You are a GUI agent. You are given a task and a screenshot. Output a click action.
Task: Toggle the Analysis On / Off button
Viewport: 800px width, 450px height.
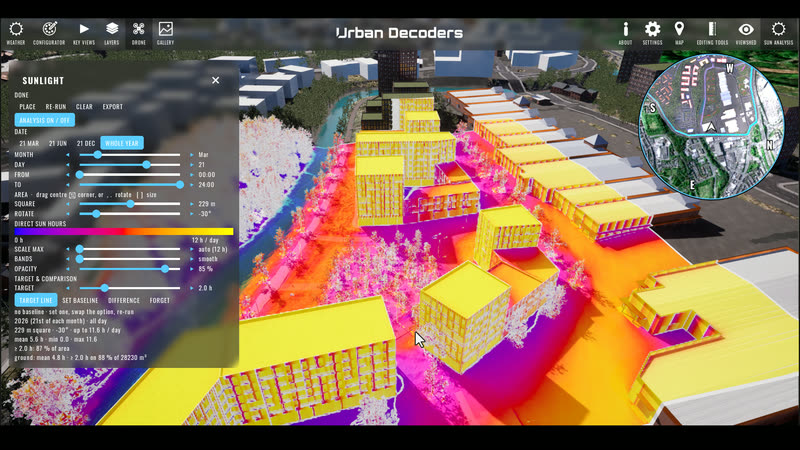tap(44, 120)
